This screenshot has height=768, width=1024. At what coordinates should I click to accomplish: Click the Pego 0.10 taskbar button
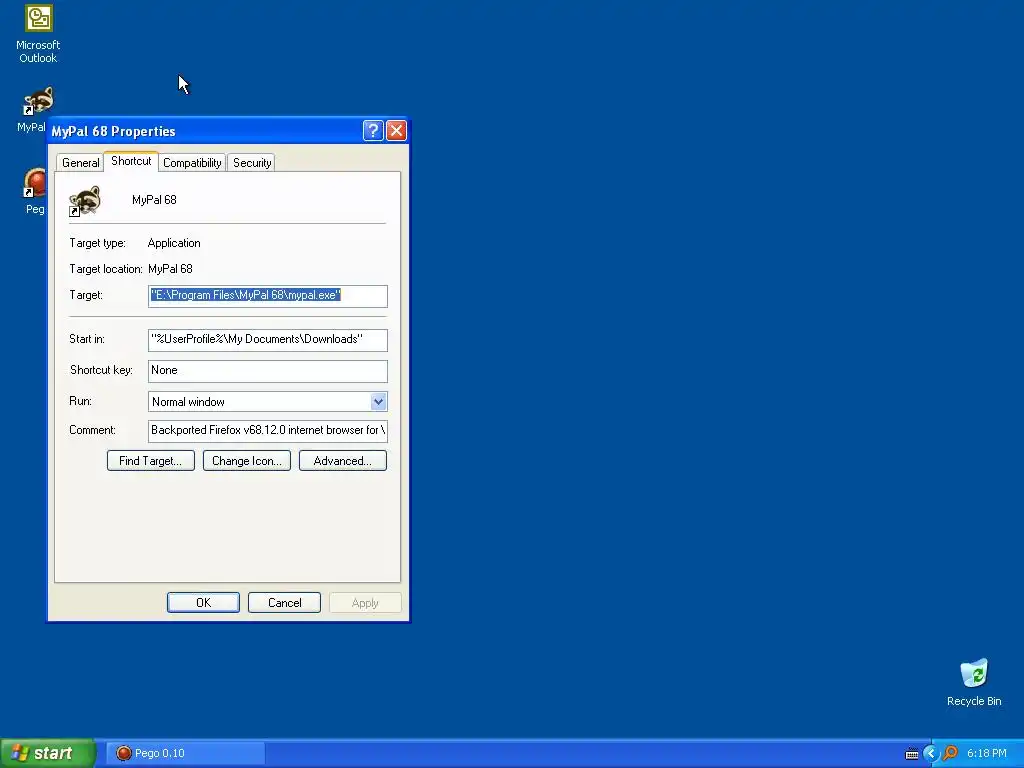pos(185,753)
